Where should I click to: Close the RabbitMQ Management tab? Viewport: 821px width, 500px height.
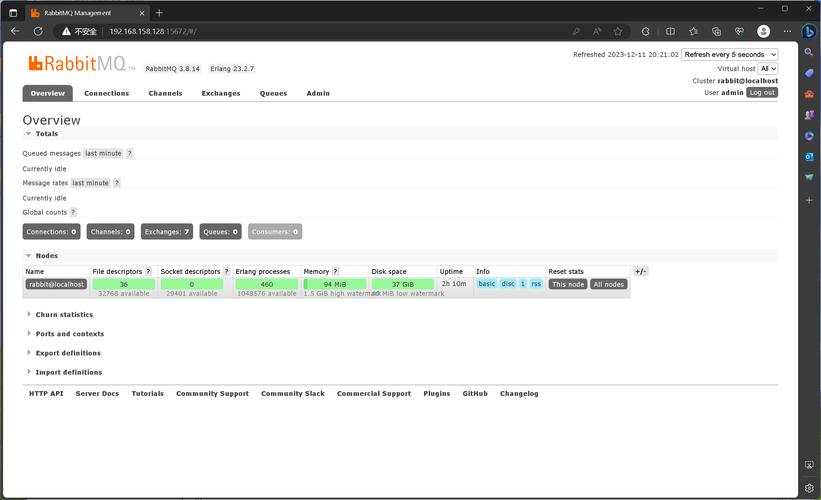141,13
